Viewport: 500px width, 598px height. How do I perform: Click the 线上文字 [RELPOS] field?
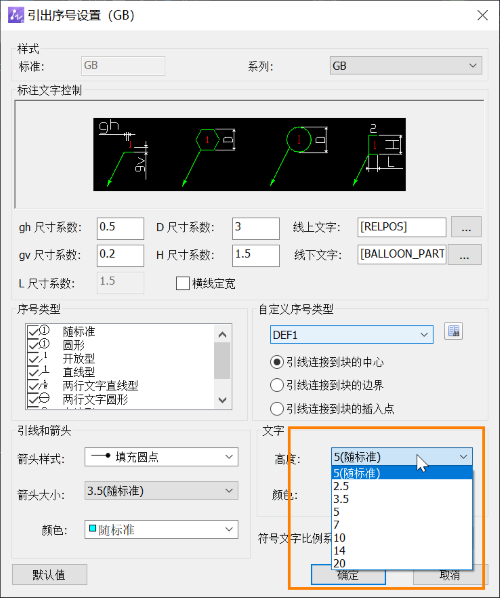pos(402,227)
